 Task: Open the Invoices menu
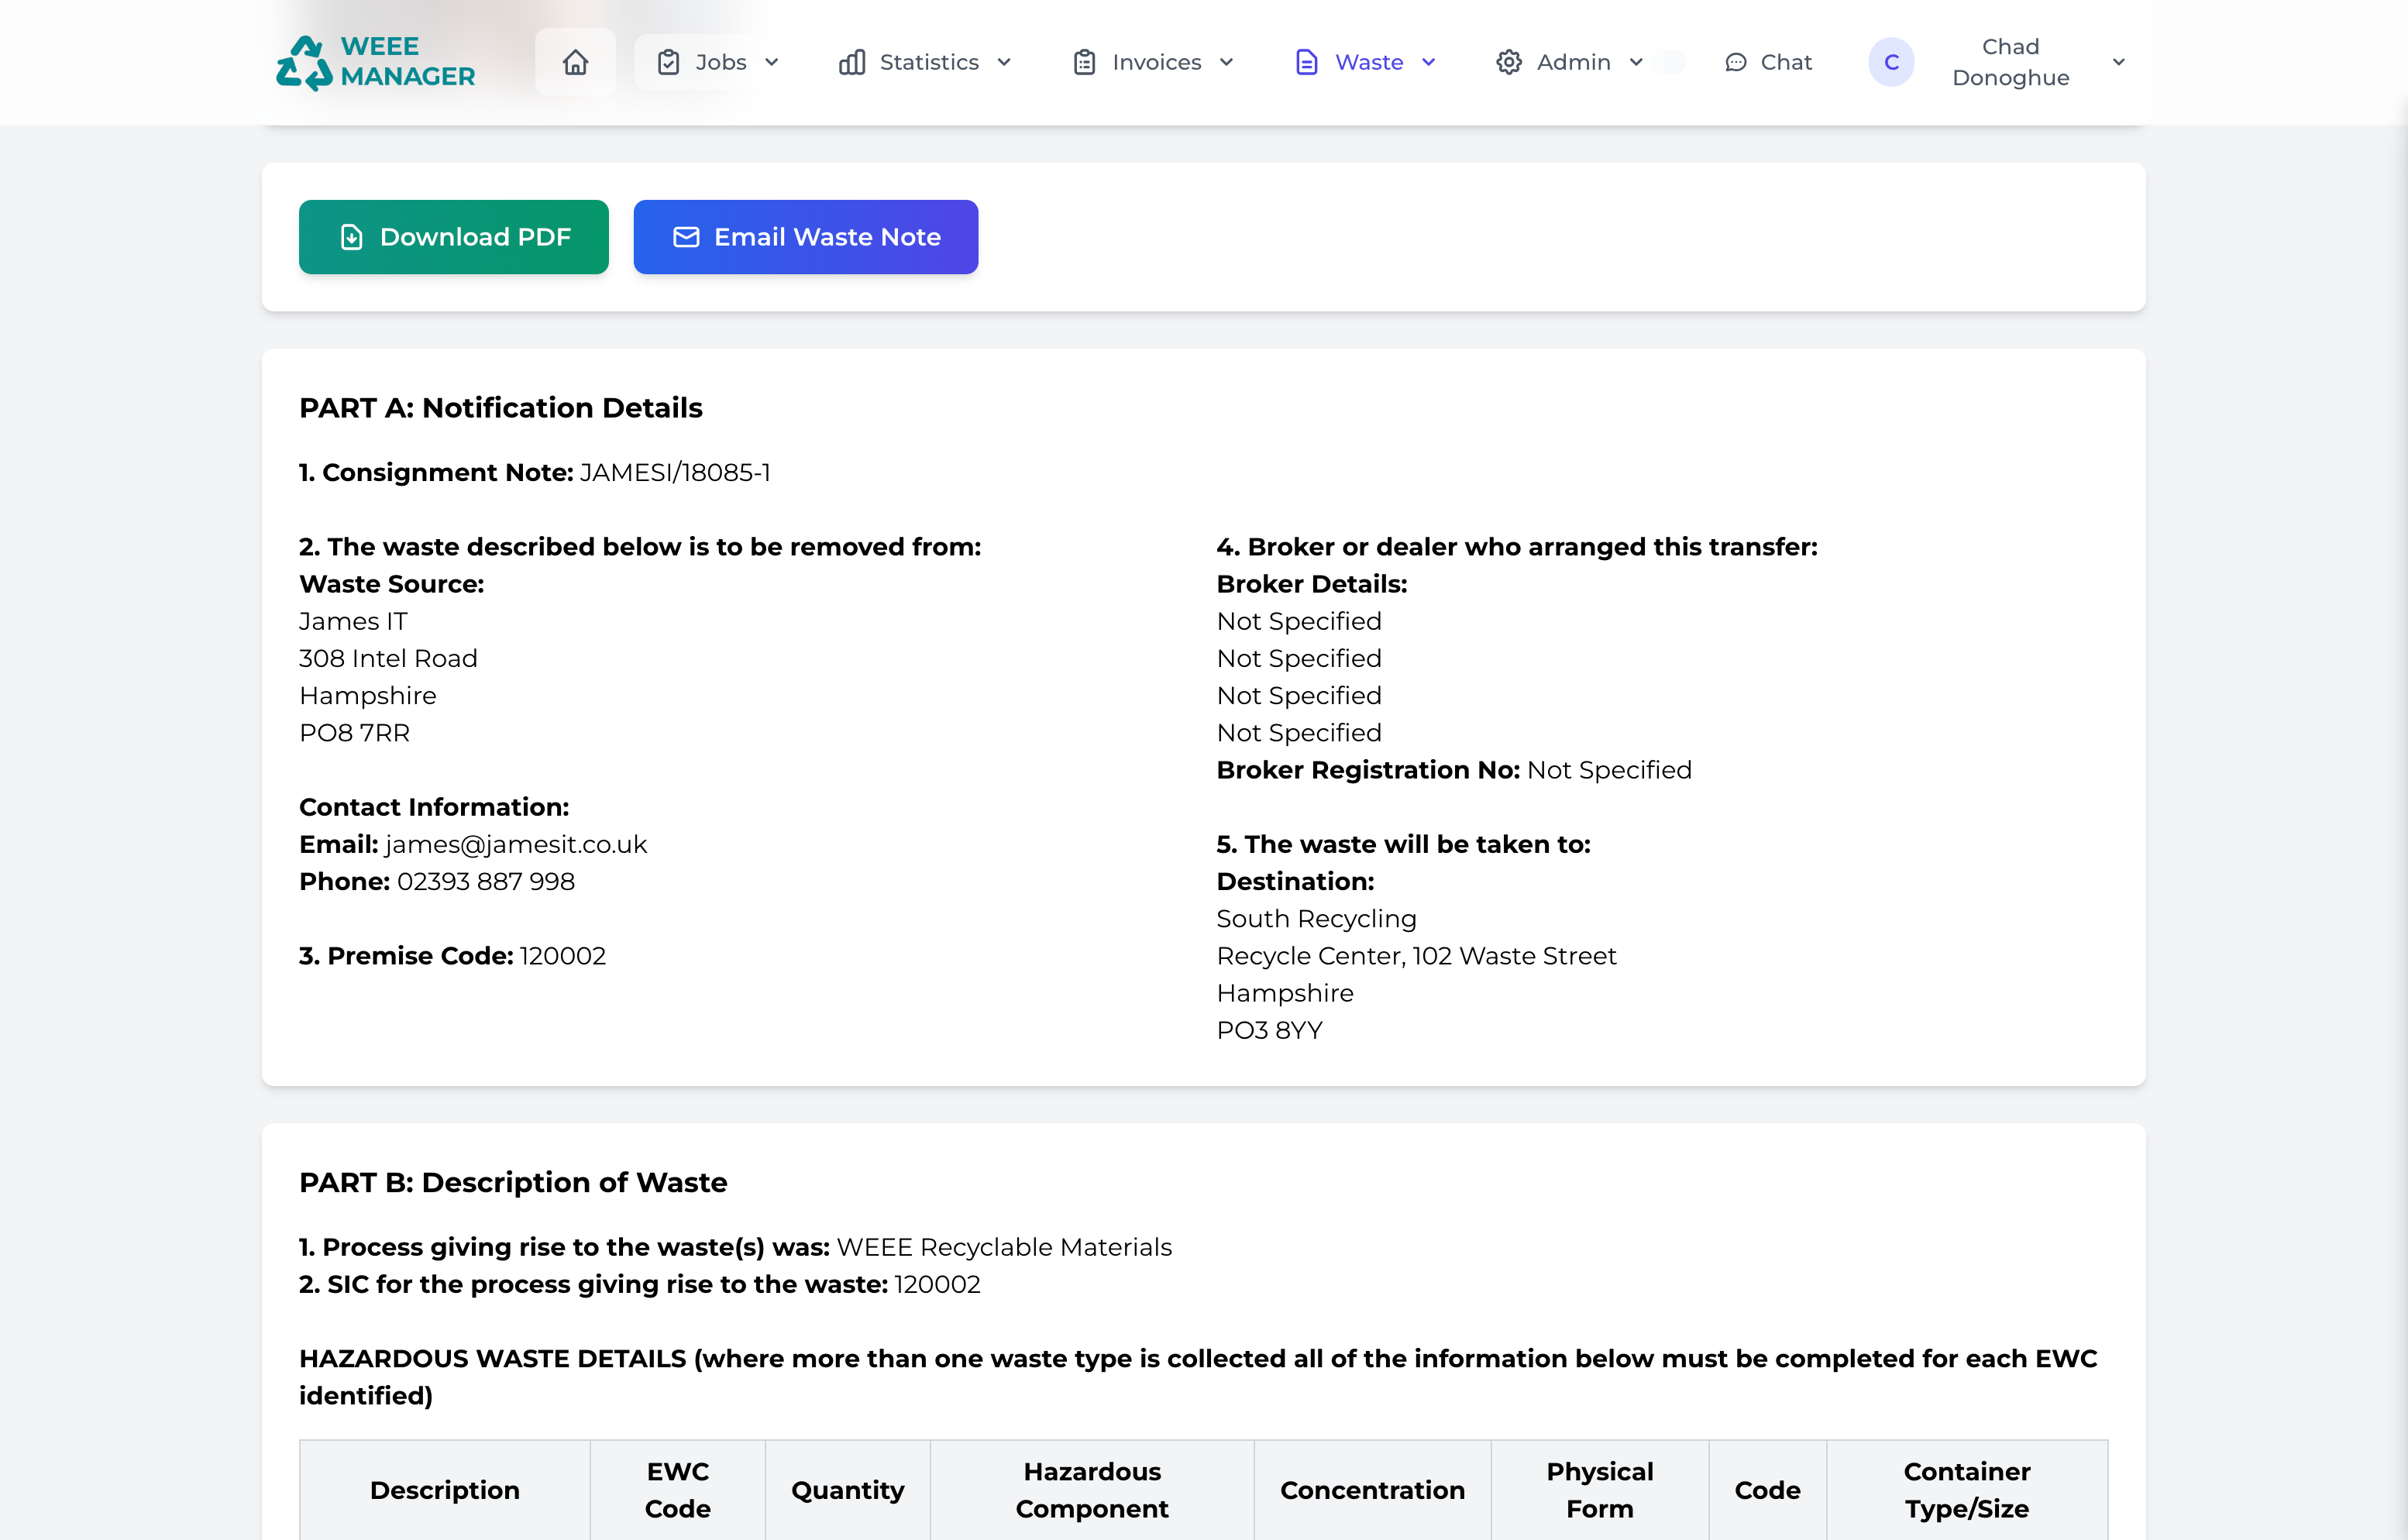coord(1152,62)
